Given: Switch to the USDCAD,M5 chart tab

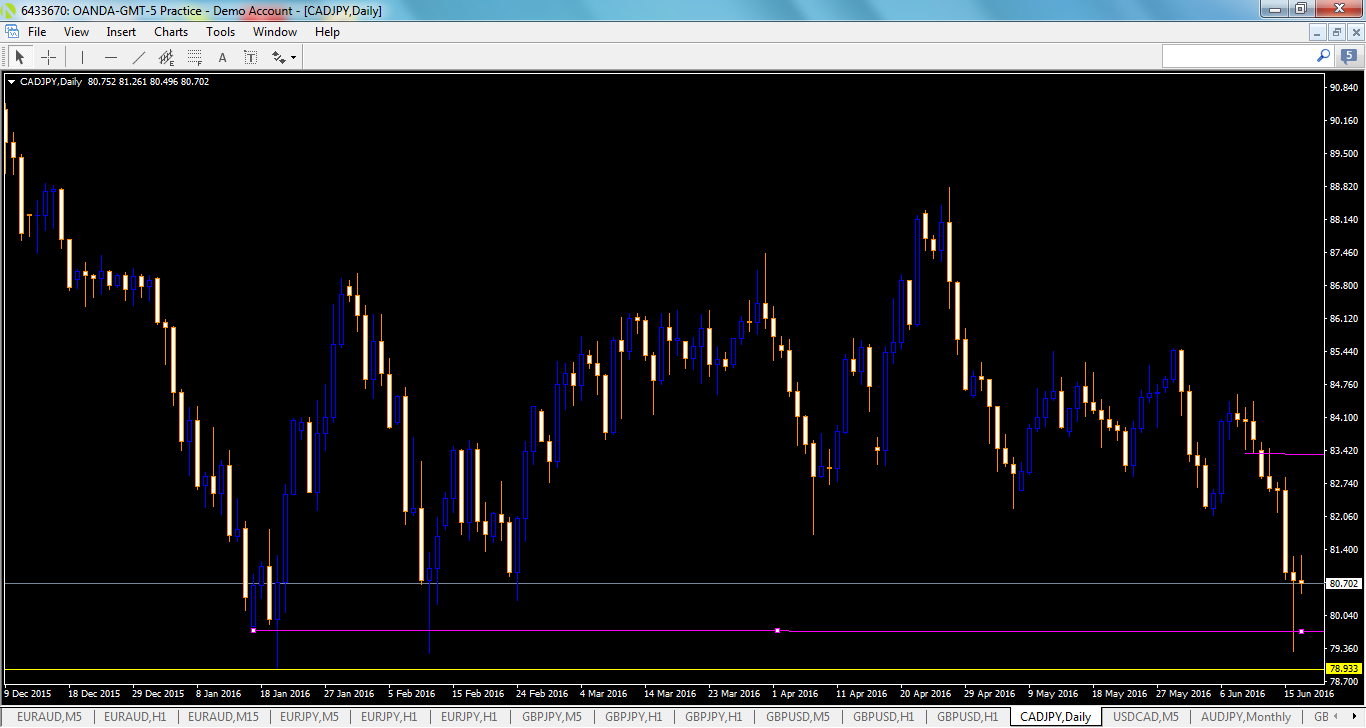Looking at the screenshot, I should 1144,717.
